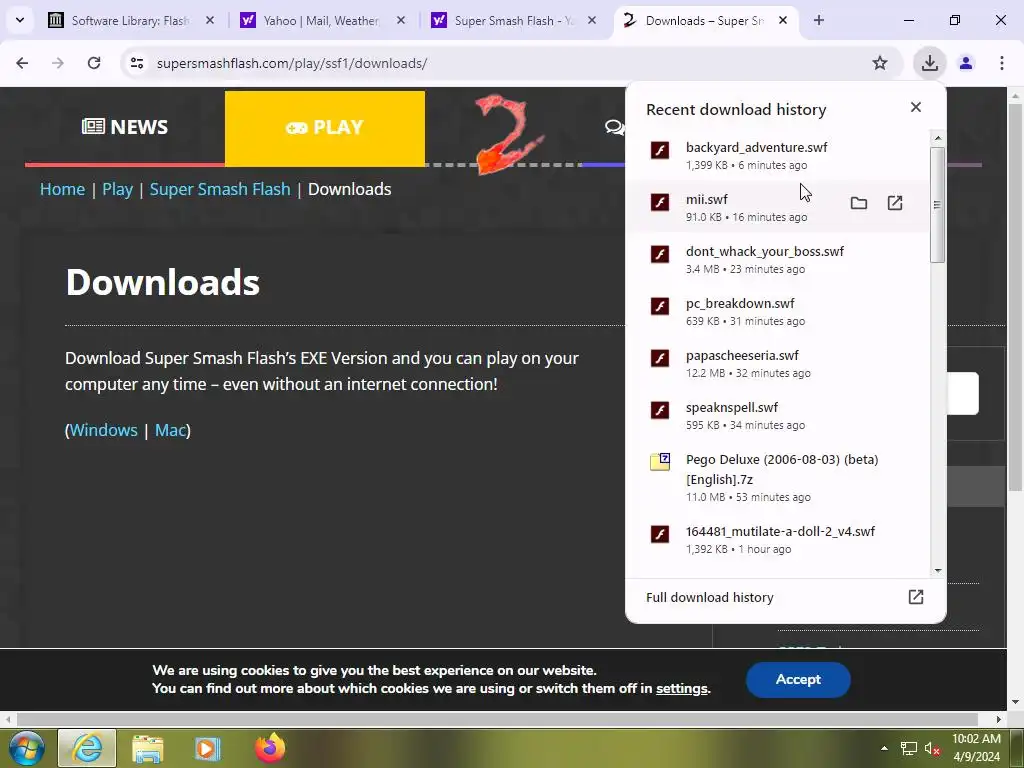Click the Super Smash Flash breadcrumb link

pyautogui.click(x=220, y=189)
